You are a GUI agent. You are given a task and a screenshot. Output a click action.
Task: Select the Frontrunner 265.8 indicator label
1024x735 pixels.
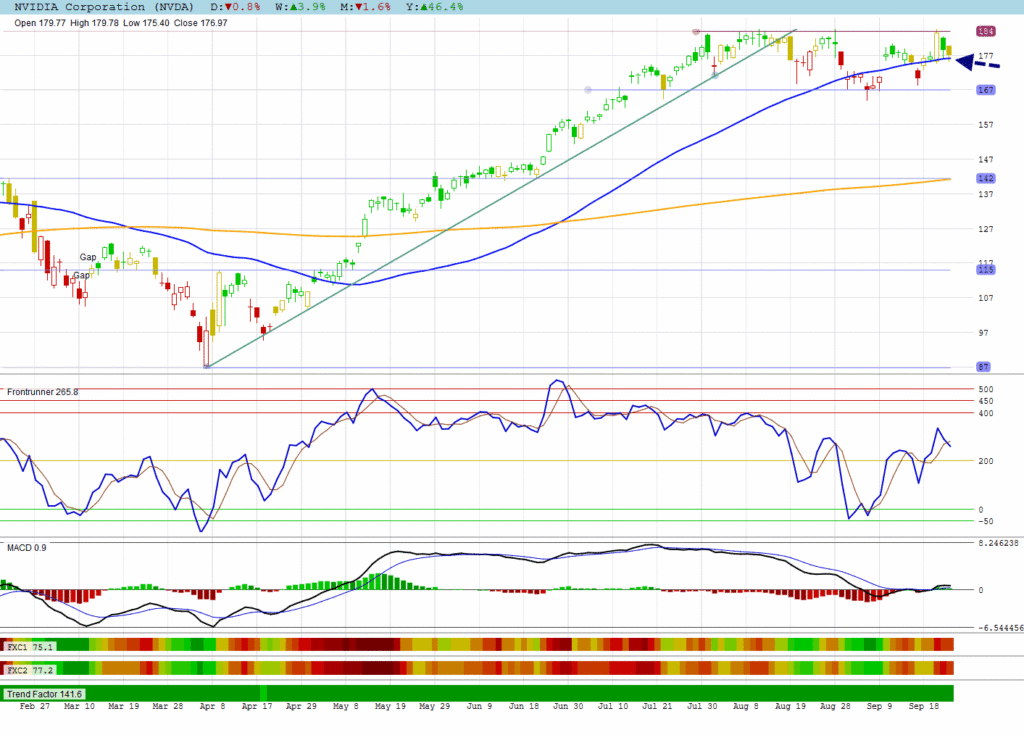[x=43, y=392]
